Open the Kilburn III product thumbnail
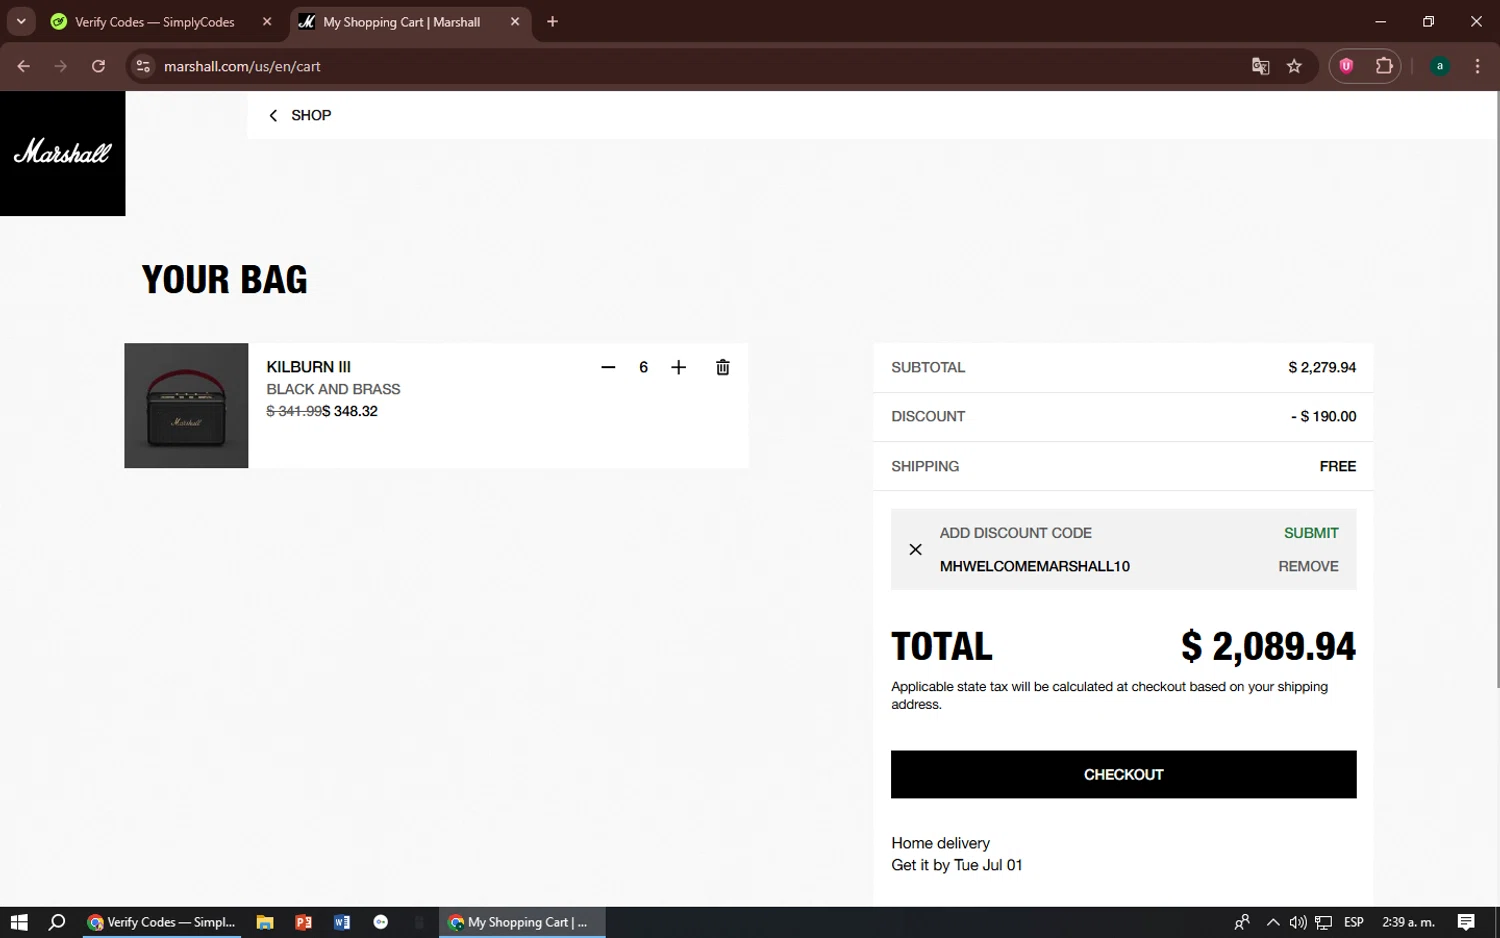The height and width of the screenshot is (938, 1500). tap(186, 405)
